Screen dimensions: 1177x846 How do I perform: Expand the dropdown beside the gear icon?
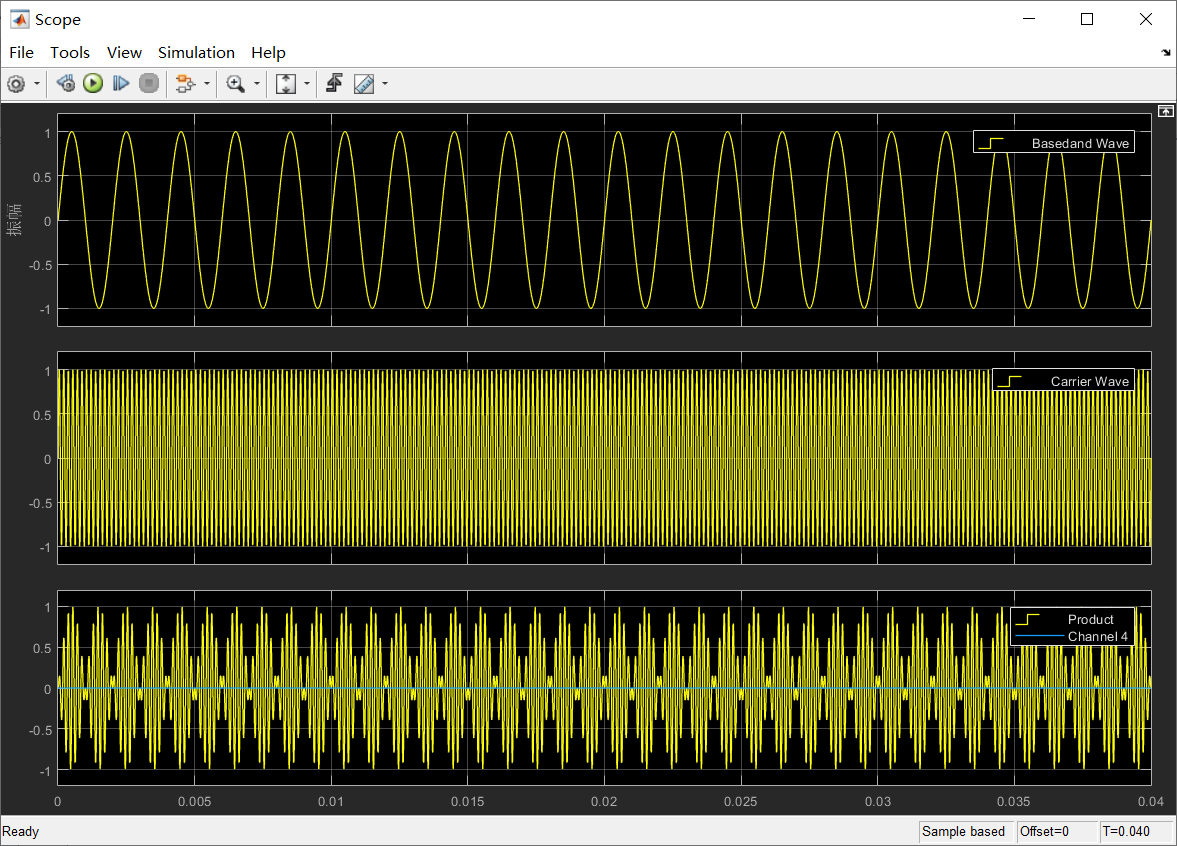tap(36, 84)
